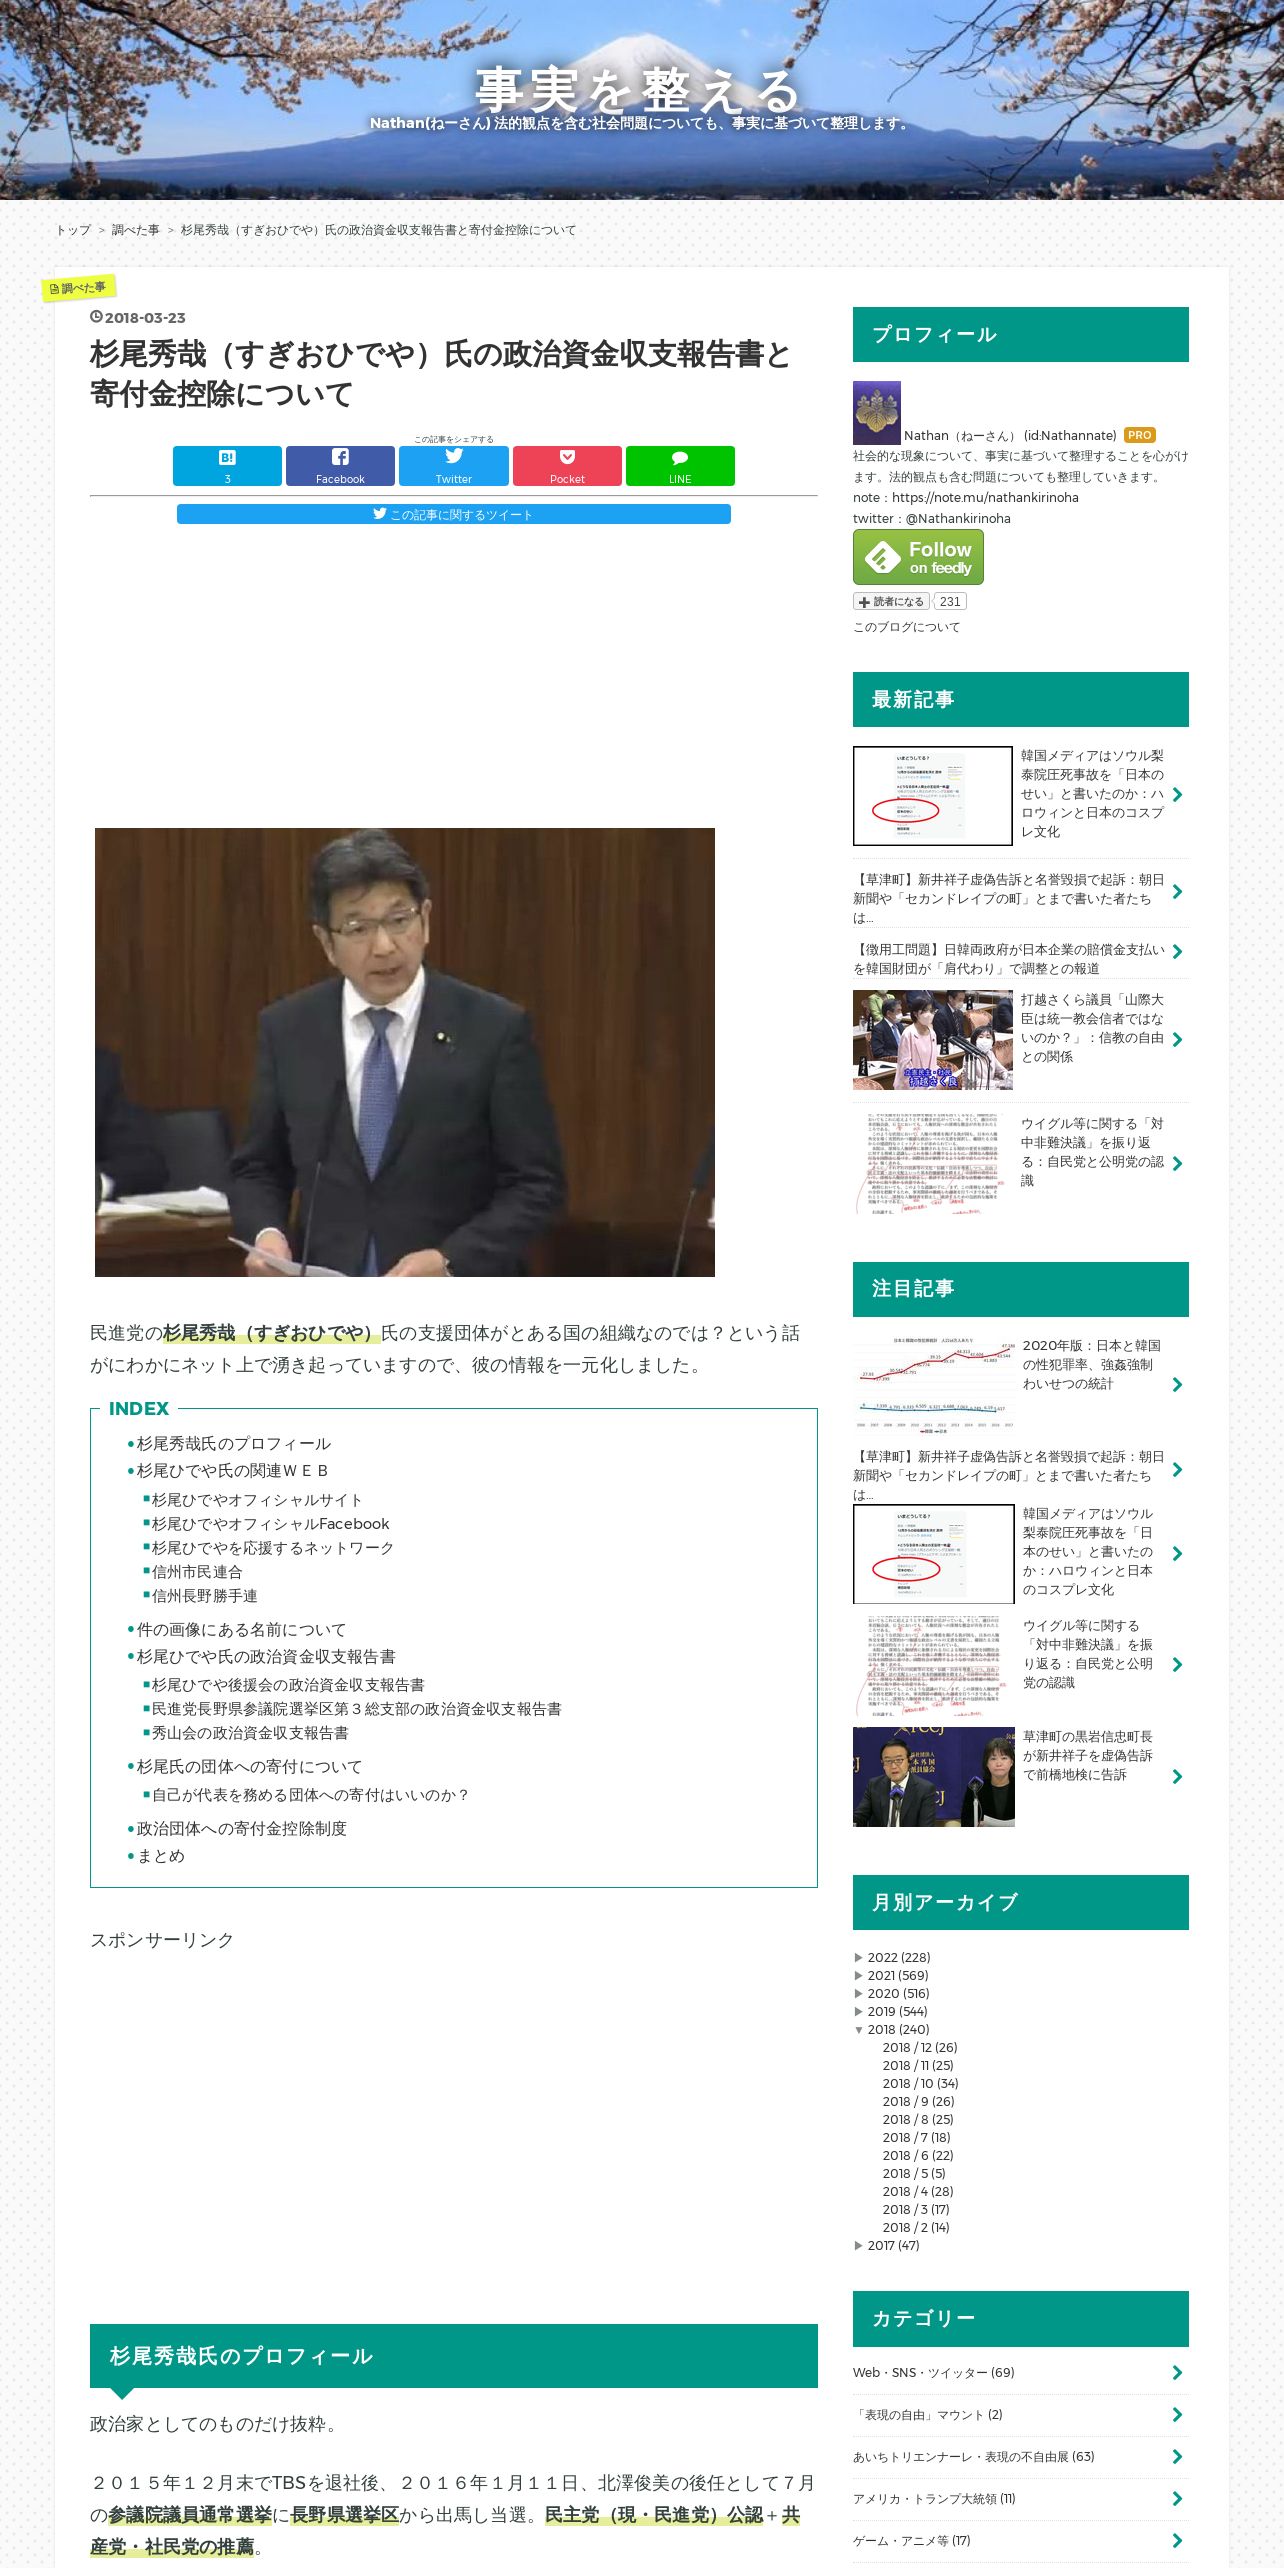Click the 読者になる subscribe button
This screenshot has height=2568, width=1284.
[891, 602]
